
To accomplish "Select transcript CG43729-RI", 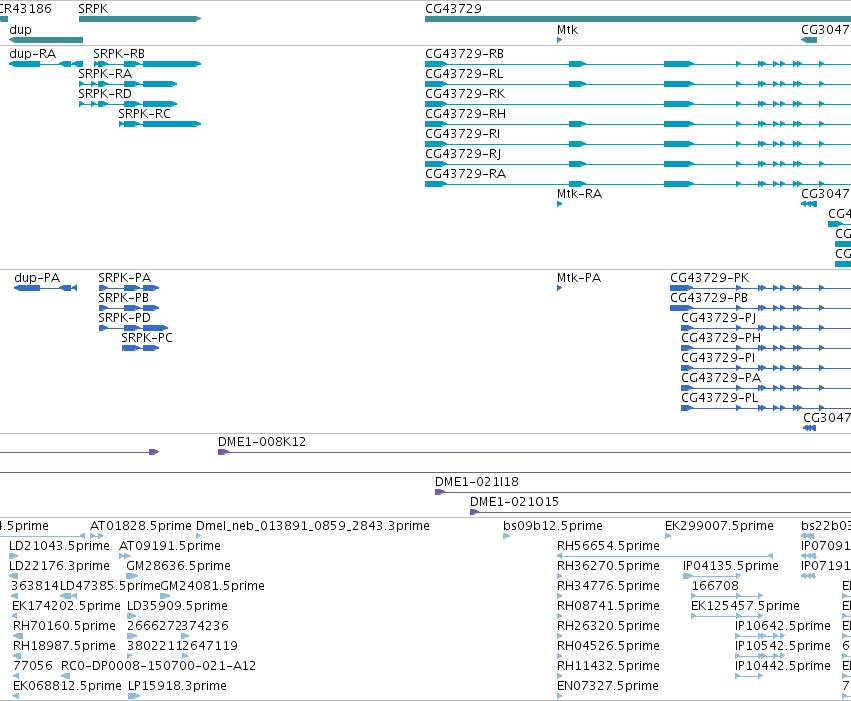I will tap(462, 134).
